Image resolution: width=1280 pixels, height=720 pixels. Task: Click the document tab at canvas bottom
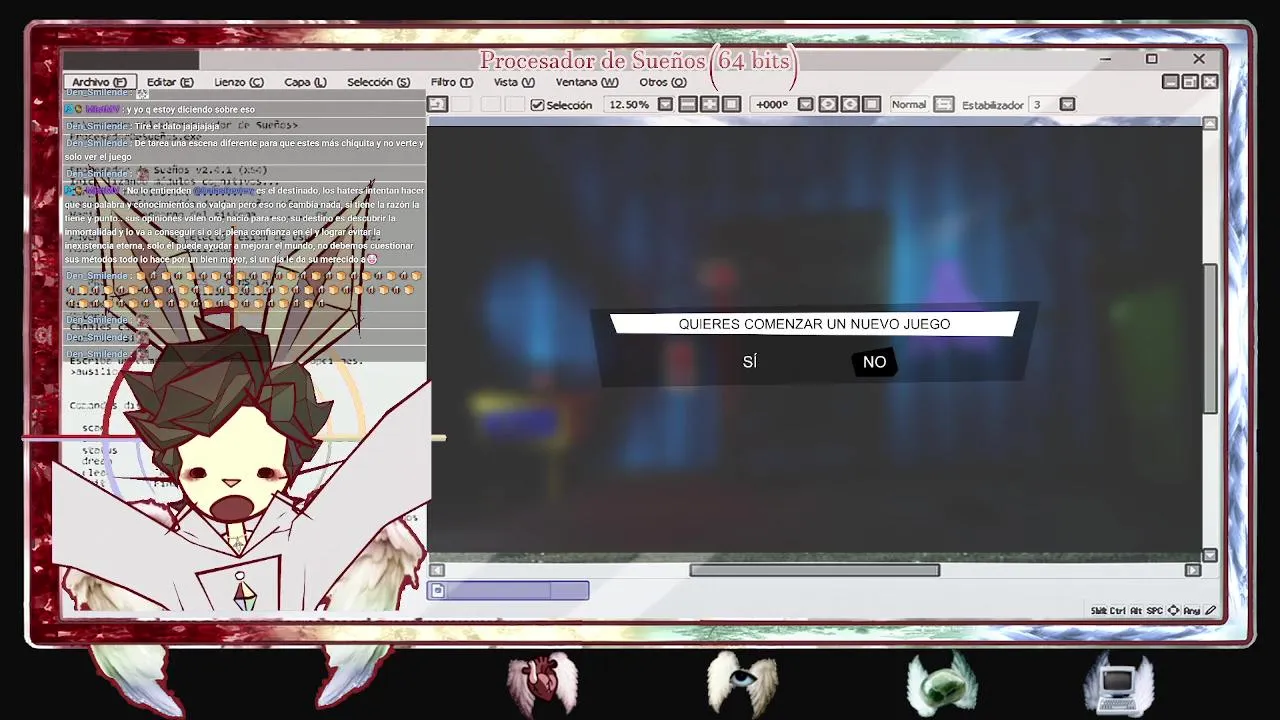(x=508, y=591)
